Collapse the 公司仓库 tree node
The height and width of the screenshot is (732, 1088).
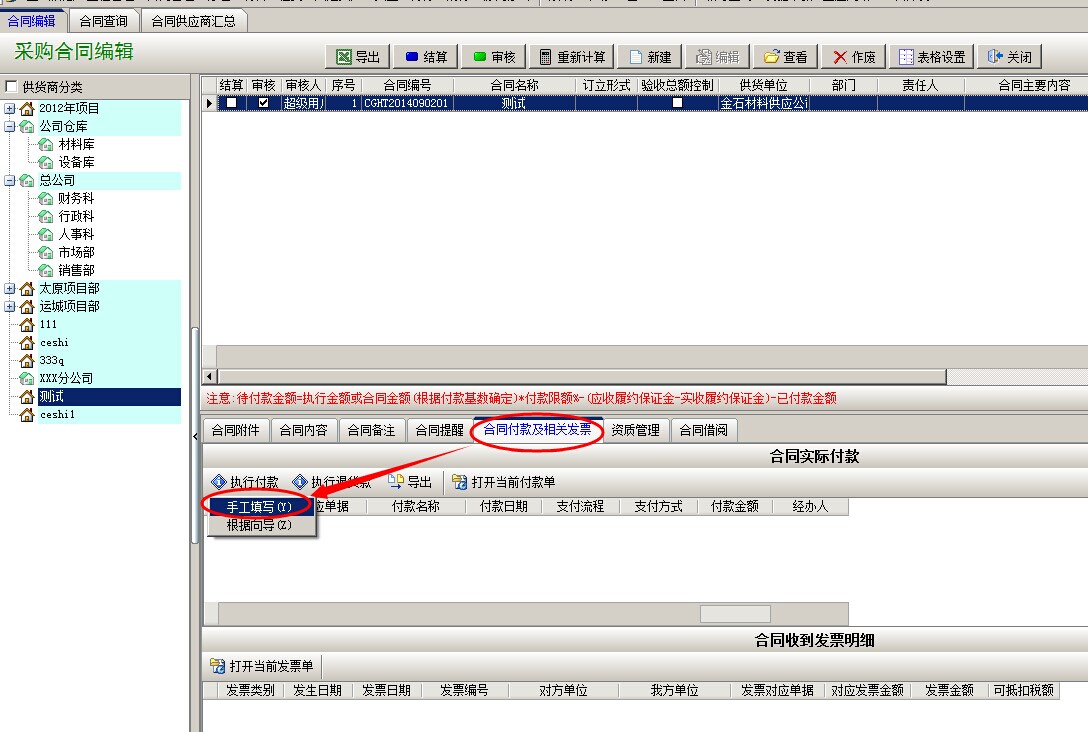10,127
